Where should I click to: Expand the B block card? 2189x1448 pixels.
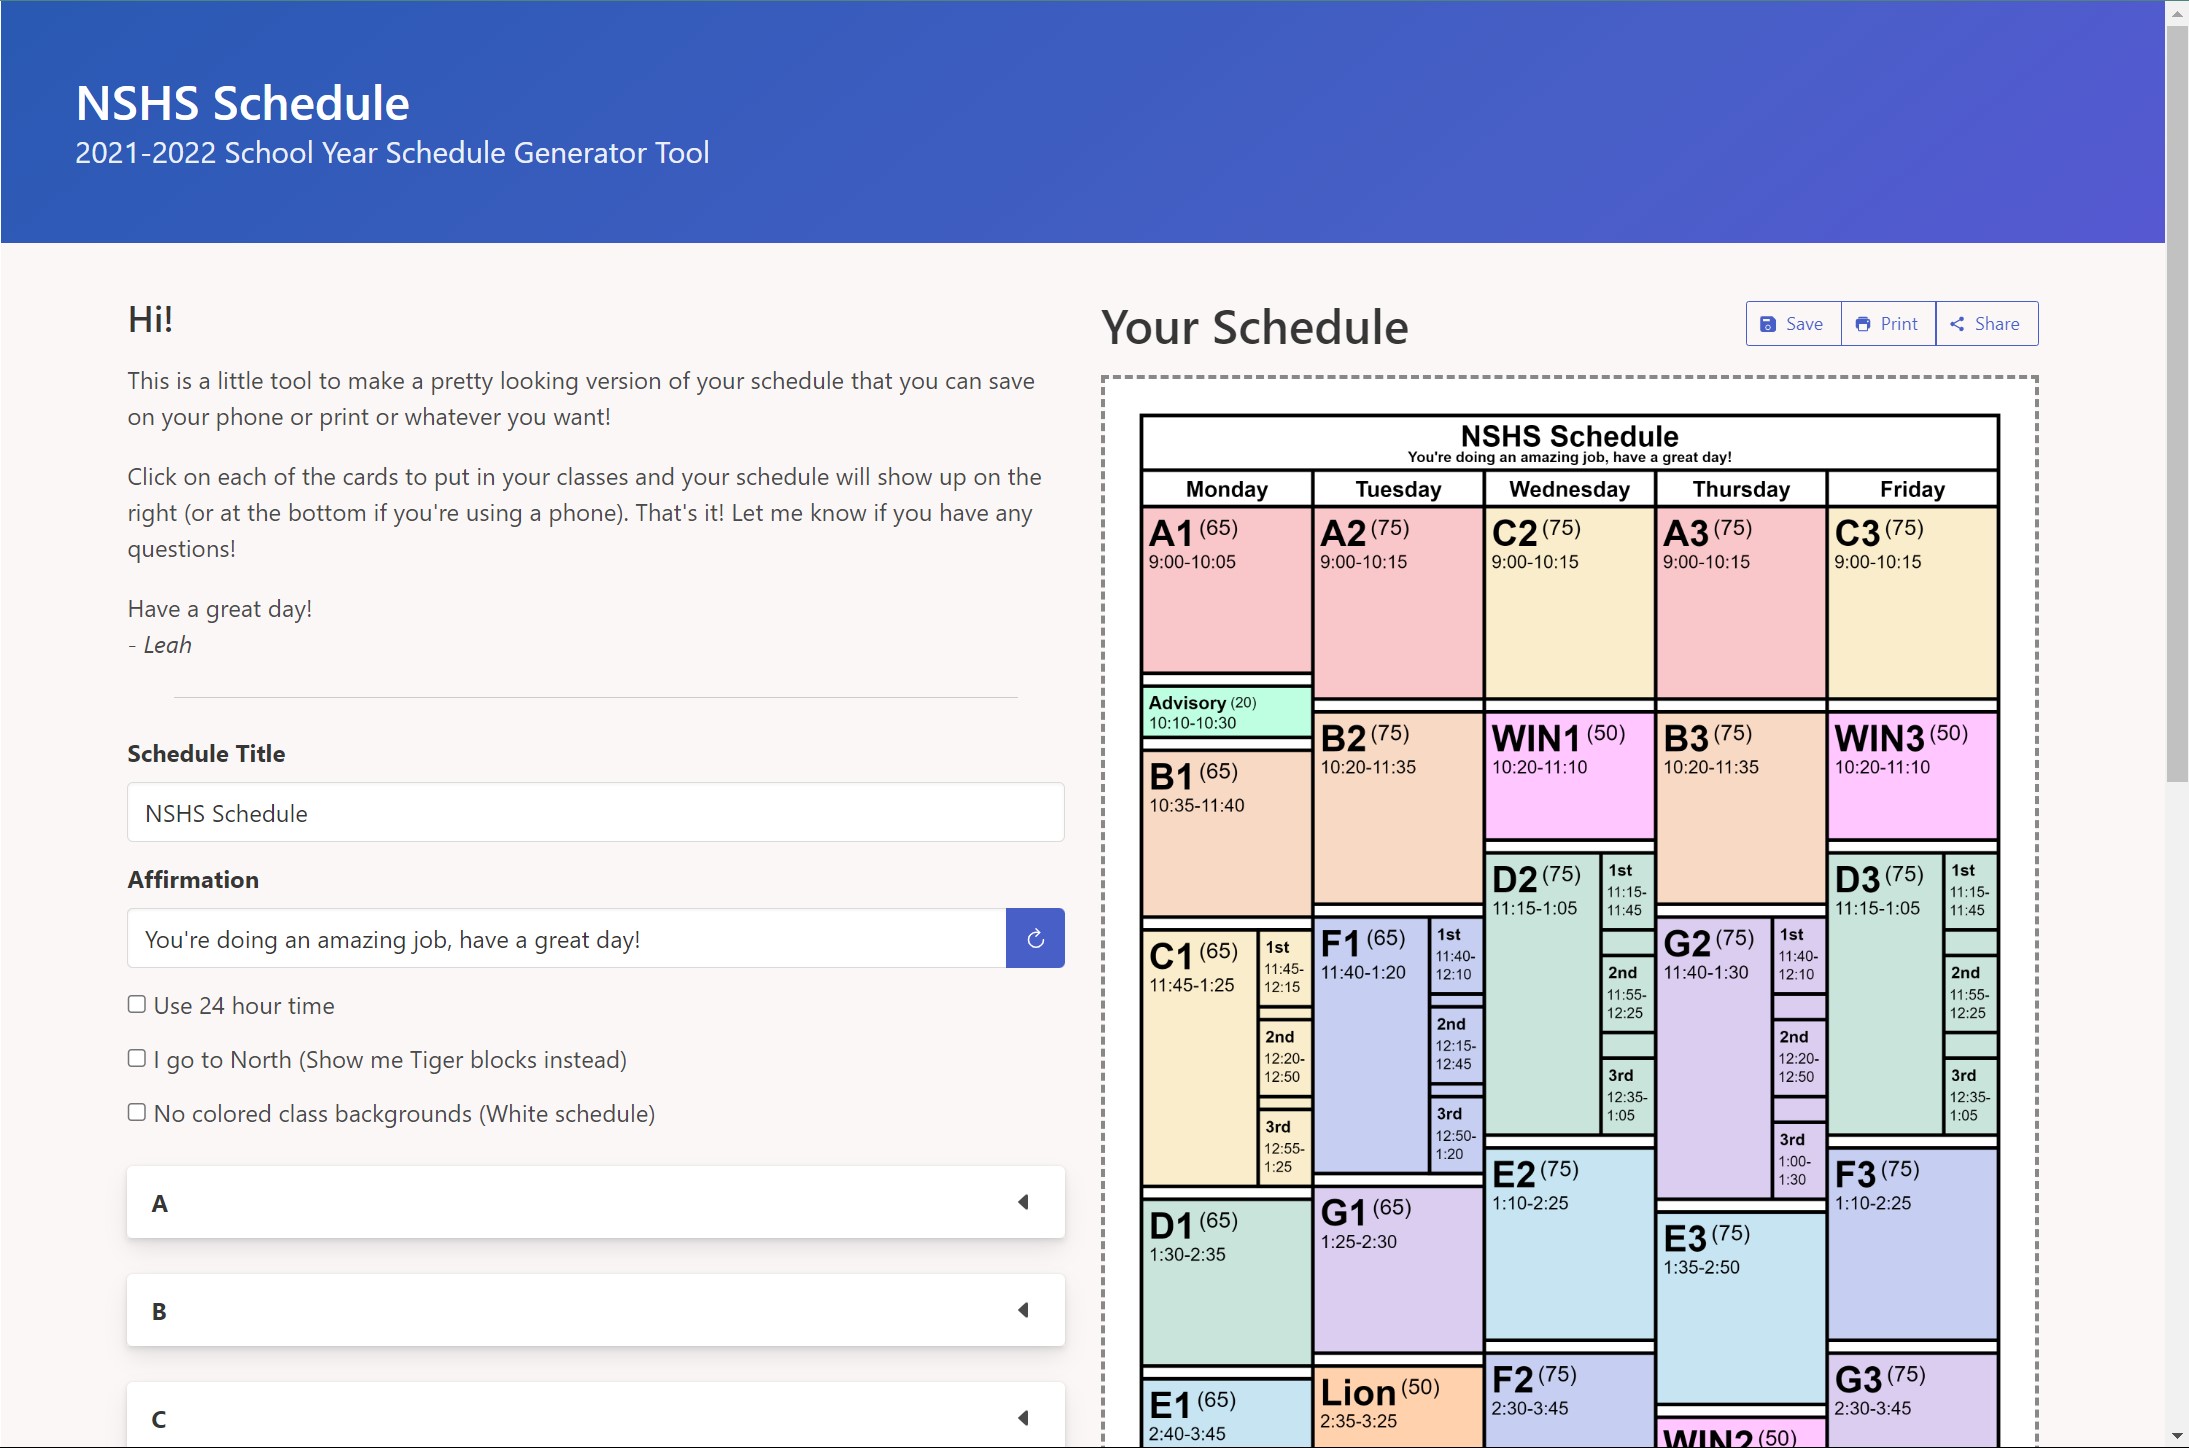(595, 1310)
